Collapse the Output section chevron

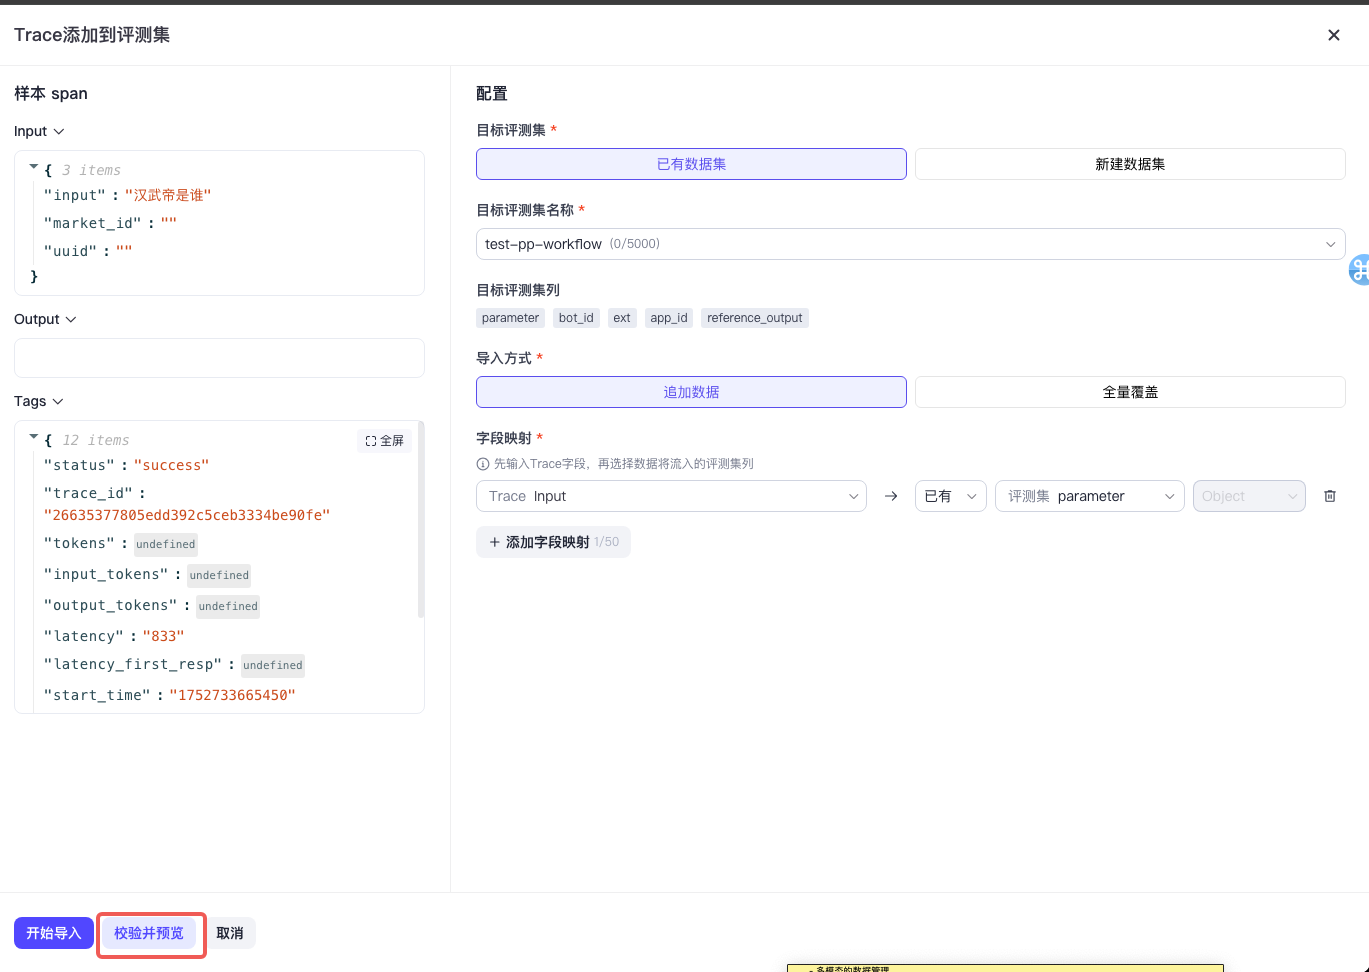pyautogui.click(x=70, y=320)
